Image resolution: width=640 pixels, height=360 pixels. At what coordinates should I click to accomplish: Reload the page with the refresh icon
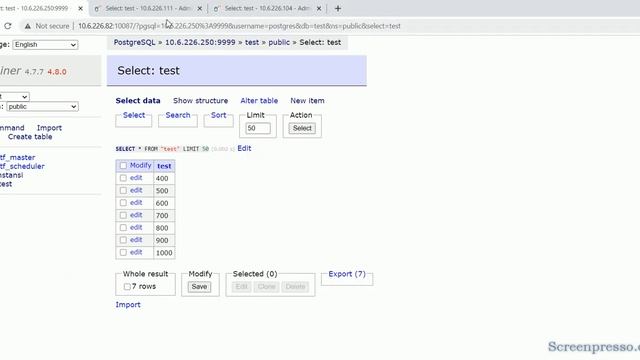(7, 26)
